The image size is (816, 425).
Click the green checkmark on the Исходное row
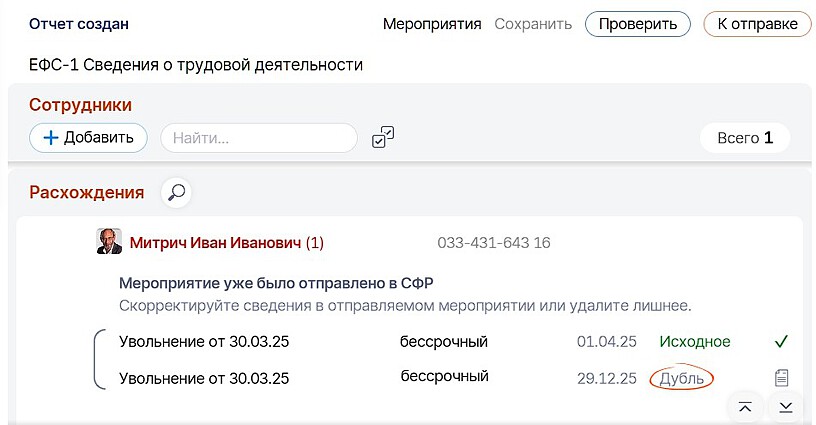[781, 342]
